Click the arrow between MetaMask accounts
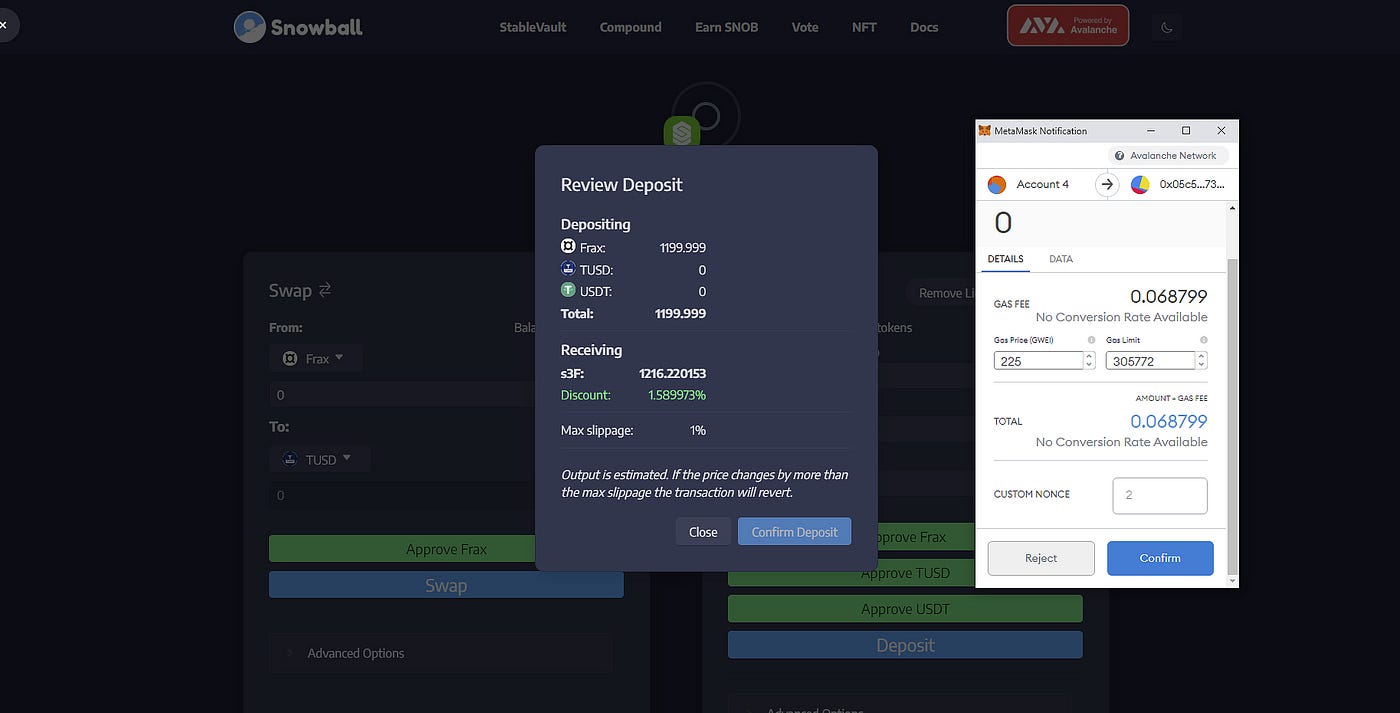The image size is (1400, 713). click(1106, 184)
